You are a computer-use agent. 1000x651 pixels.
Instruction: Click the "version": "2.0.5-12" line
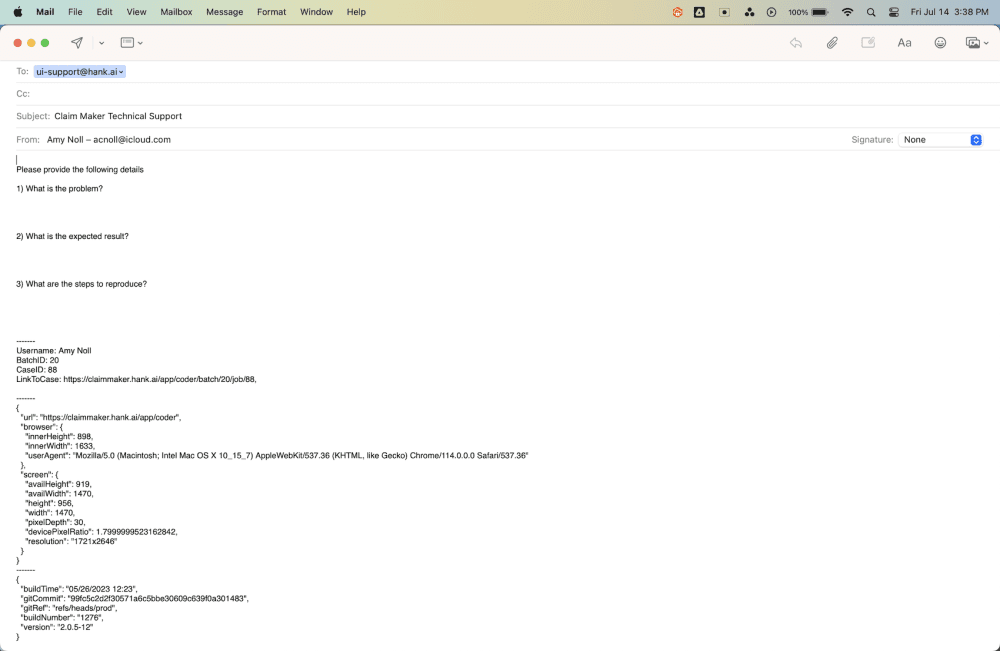(x=57, y=627)
